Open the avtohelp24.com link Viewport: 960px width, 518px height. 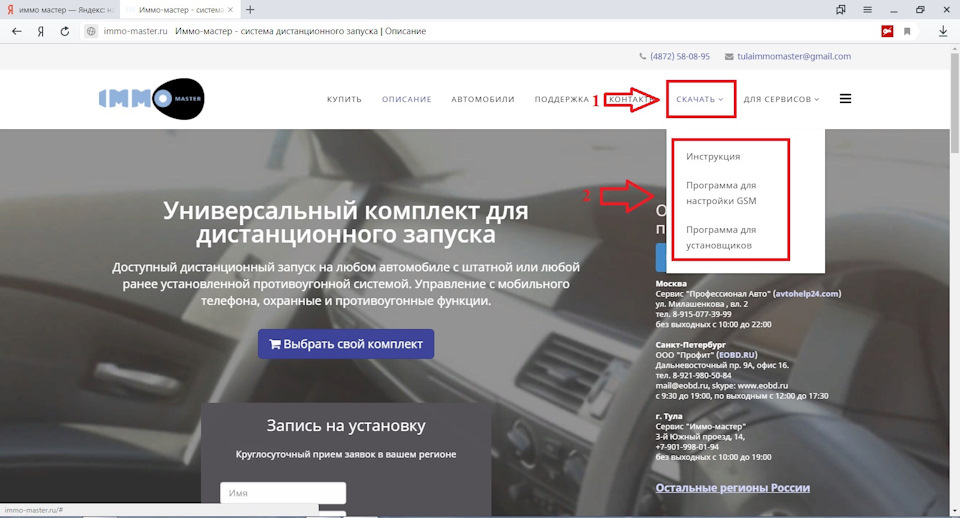[808, 294]
